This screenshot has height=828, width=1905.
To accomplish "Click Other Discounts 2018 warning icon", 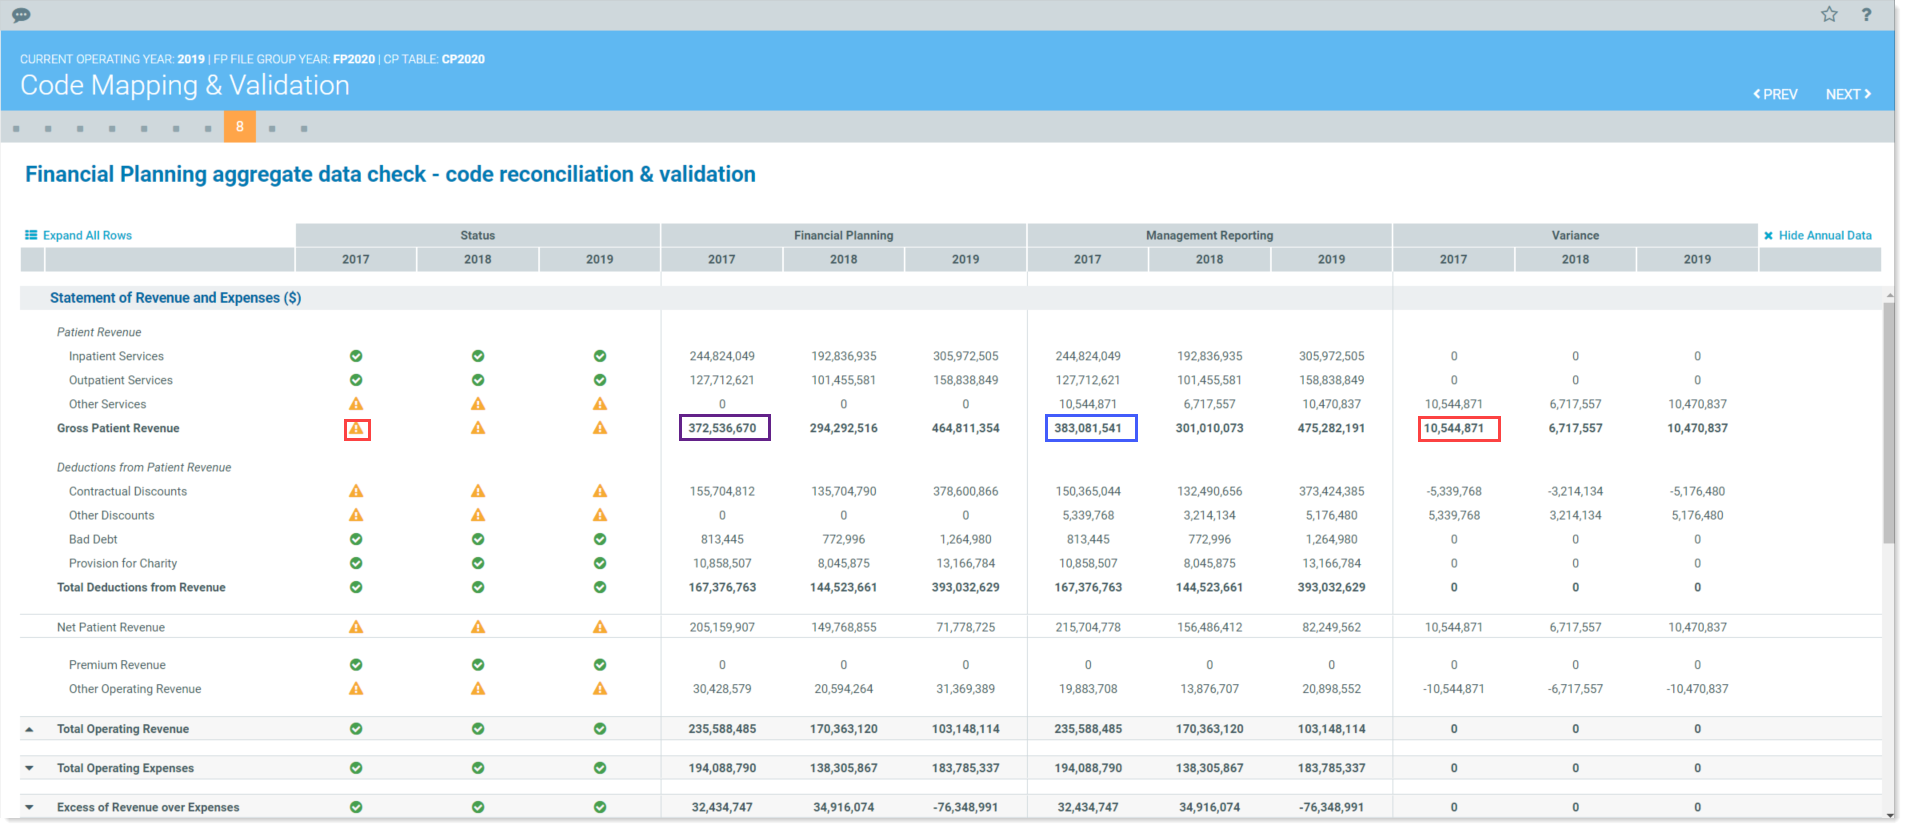I will pyautogui.click(x=478, y=515).
